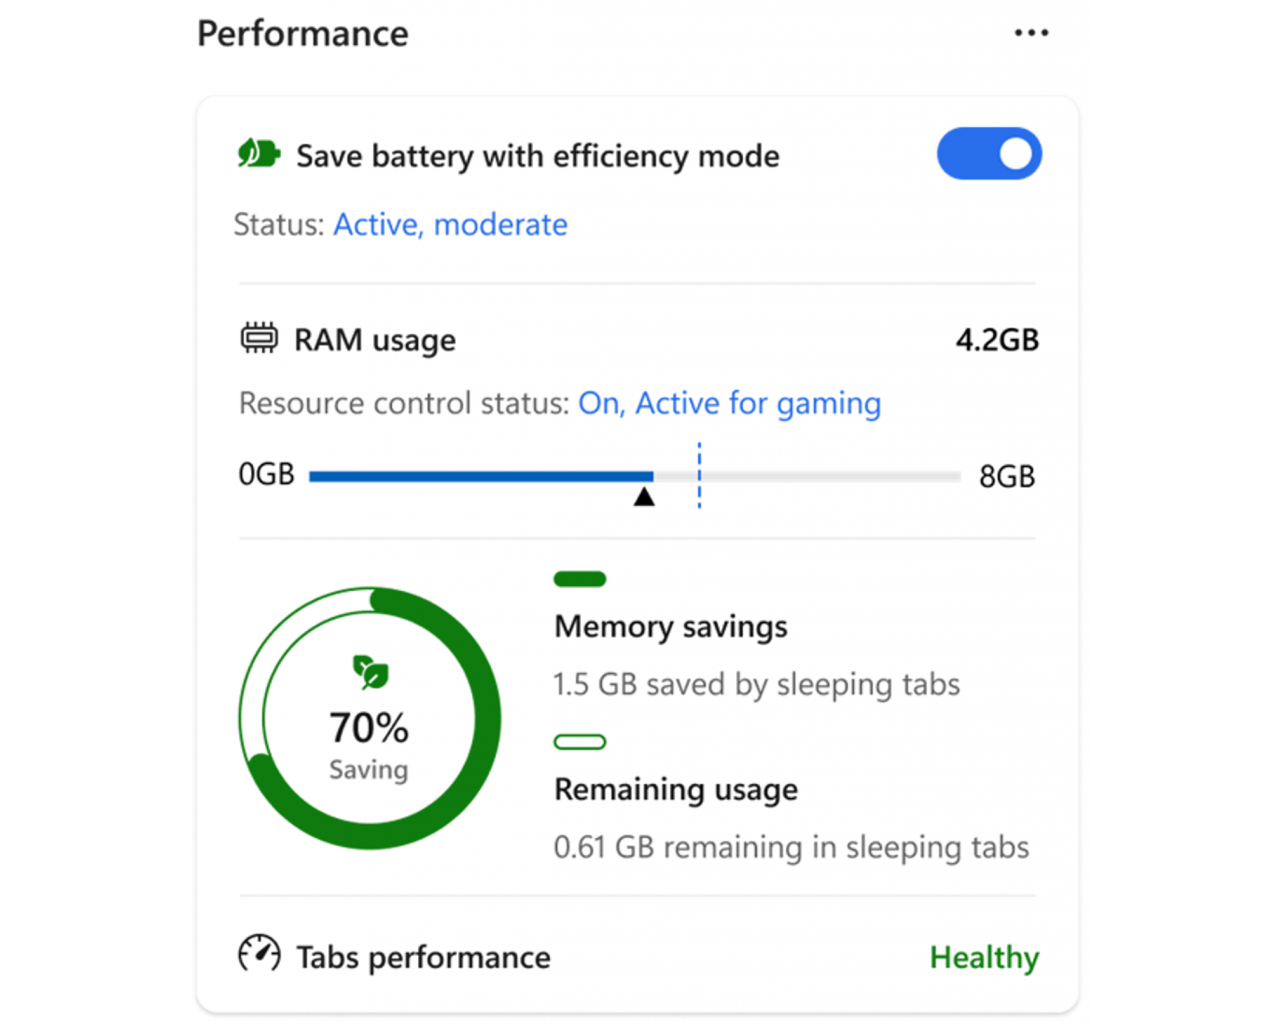This screenshot has height=1024, width=1280.
Task: Open options under Tabs performance Healthy status
Action: (984, 957)
